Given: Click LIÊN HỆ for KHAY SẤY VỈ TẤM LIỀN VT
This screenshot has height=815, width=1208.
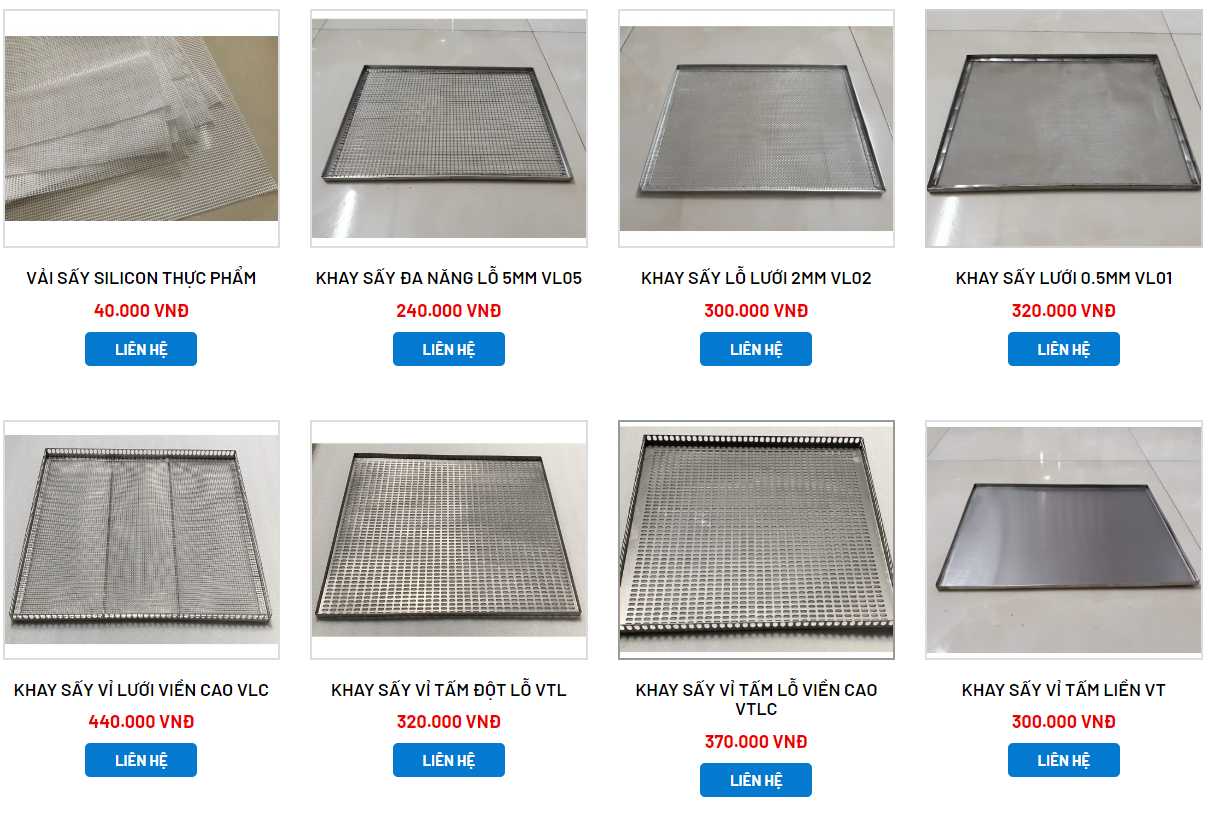Looking at the screenshot, I should click(1064, 760).
